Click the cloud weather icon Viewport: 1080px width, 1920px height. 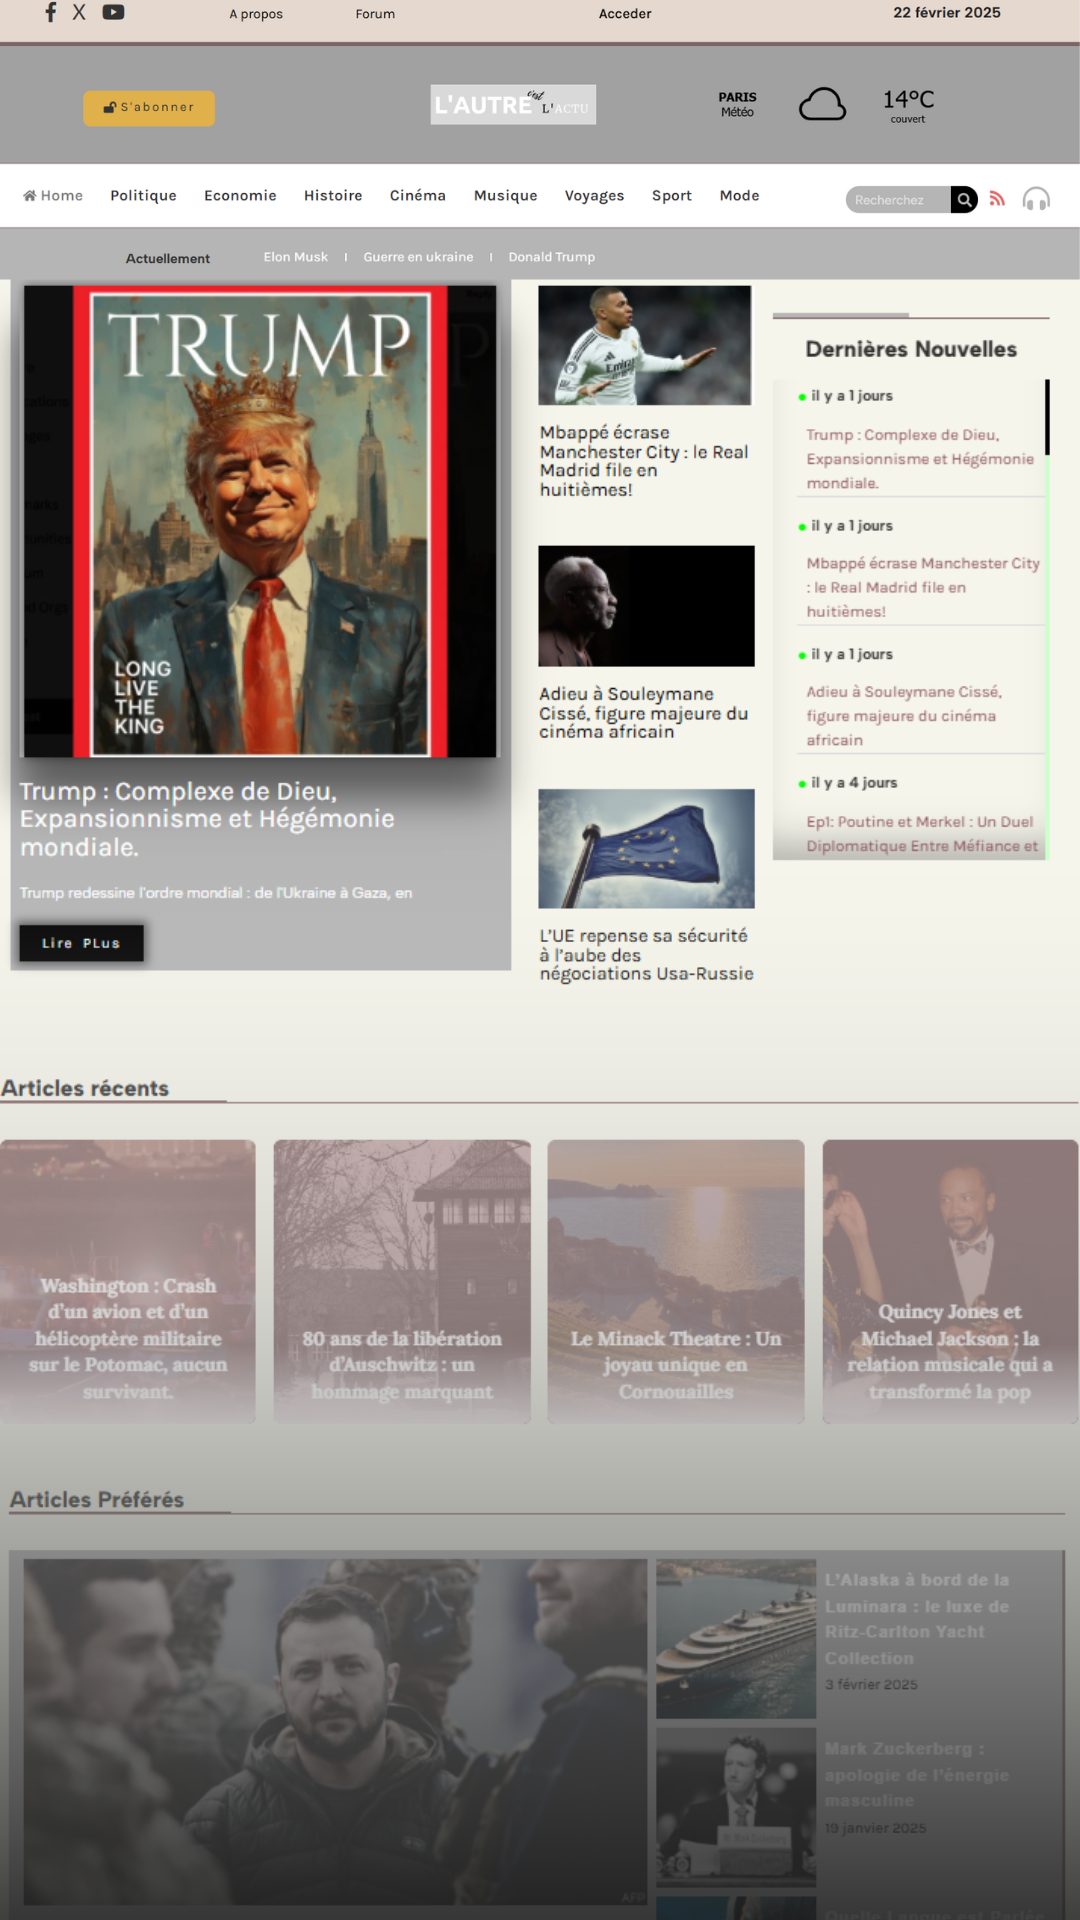(x=822, y=104)
